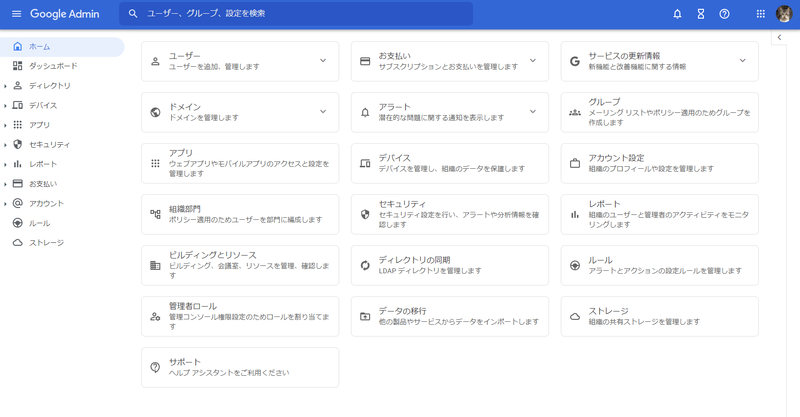The image size is (800, 417).
Task: Open the サポート help assistant card
Action: point(240,367)
